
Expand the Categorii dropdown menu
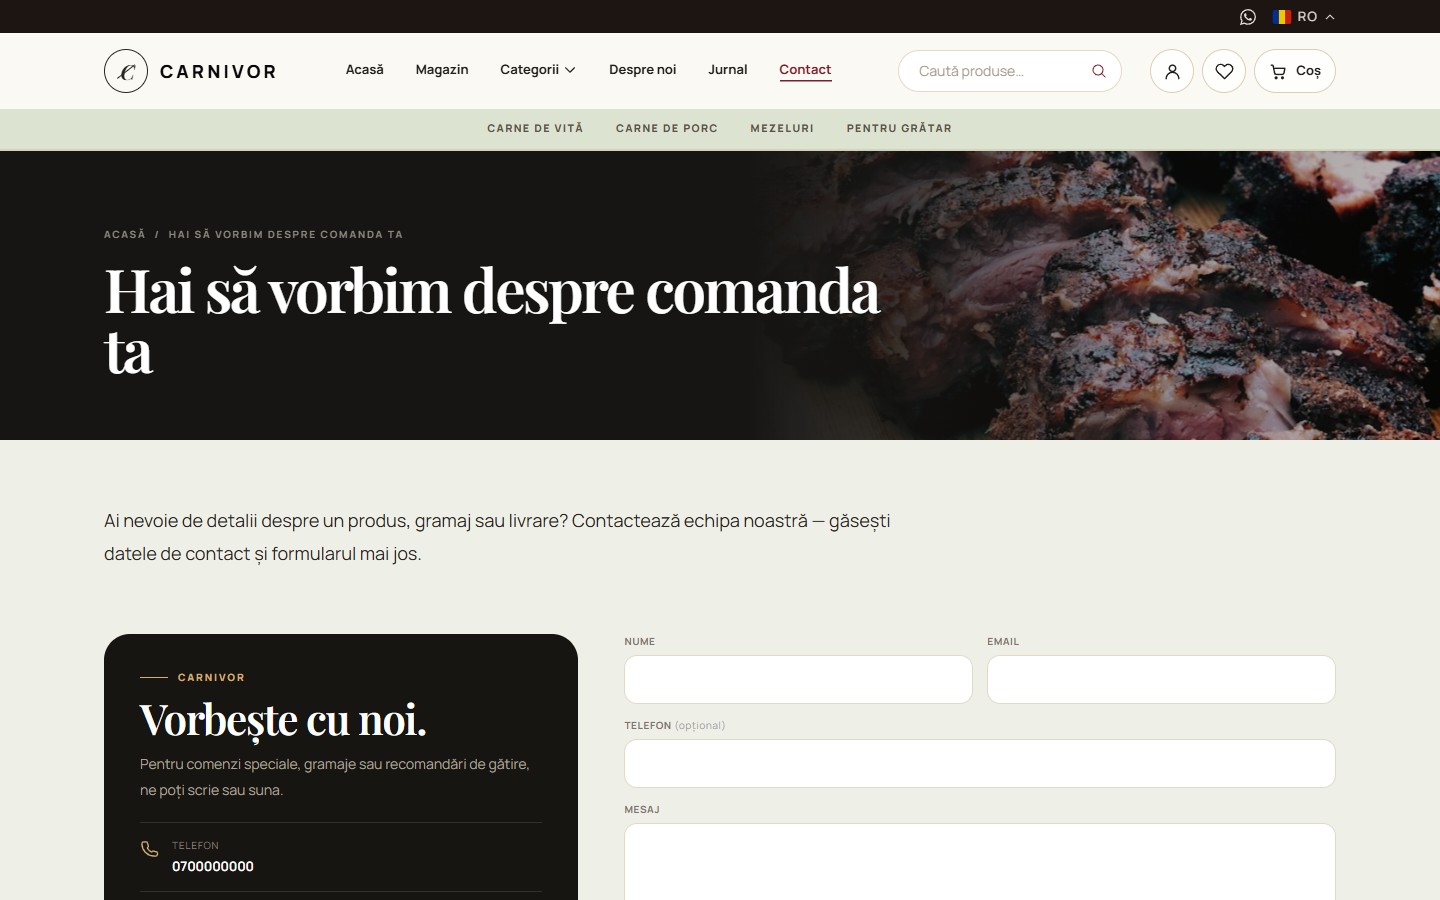tap(538, 70)
